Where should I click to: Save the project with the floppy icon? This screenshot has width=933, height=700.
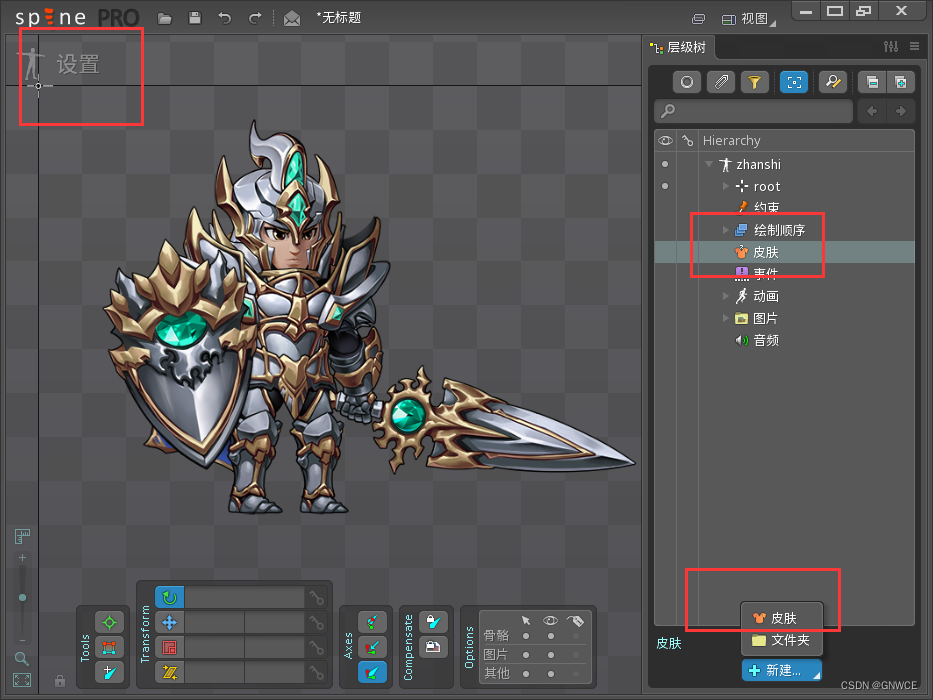pos(195,18)
